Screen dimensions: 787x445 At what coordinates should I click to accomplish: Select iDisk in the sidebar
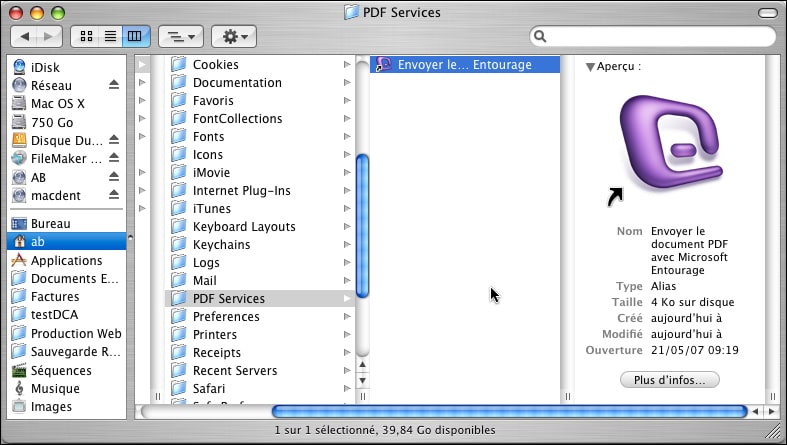(66, 67)
